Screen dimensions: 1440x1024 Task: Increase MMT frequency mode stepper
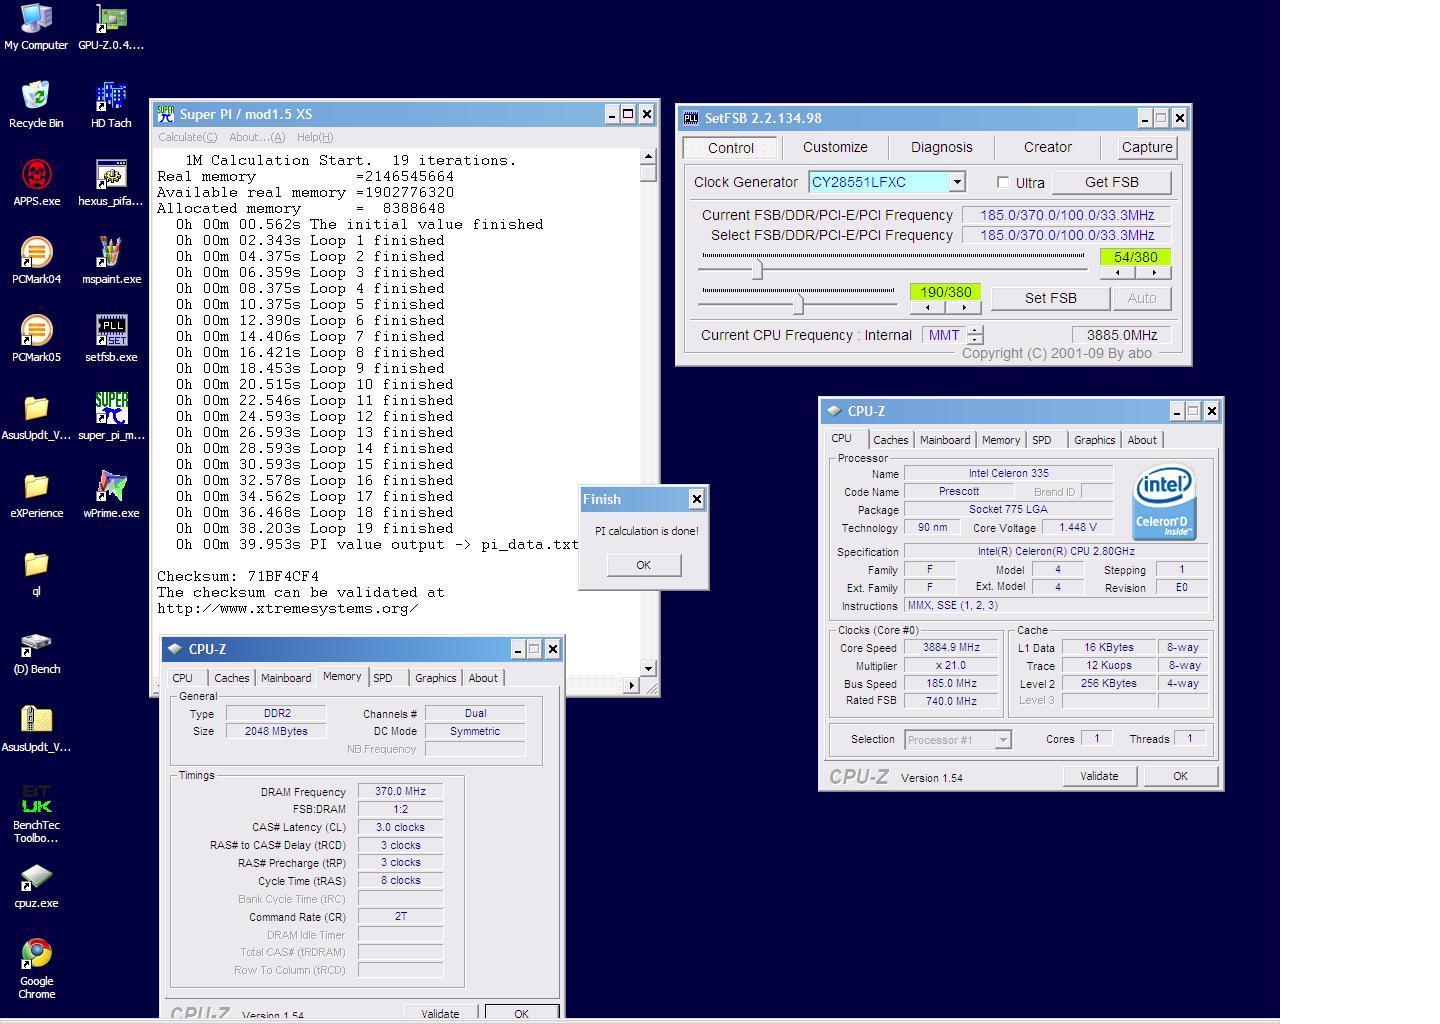[x=975, y=330]
